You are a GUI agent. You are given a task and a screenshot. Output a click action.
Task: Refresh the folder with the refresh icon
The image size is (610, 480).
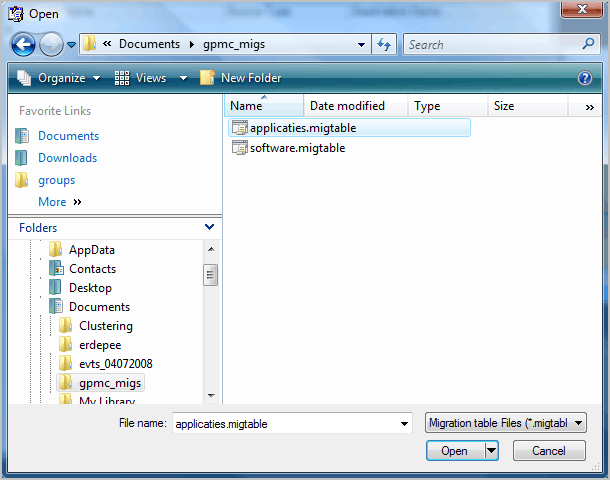(x=384, y=44)
